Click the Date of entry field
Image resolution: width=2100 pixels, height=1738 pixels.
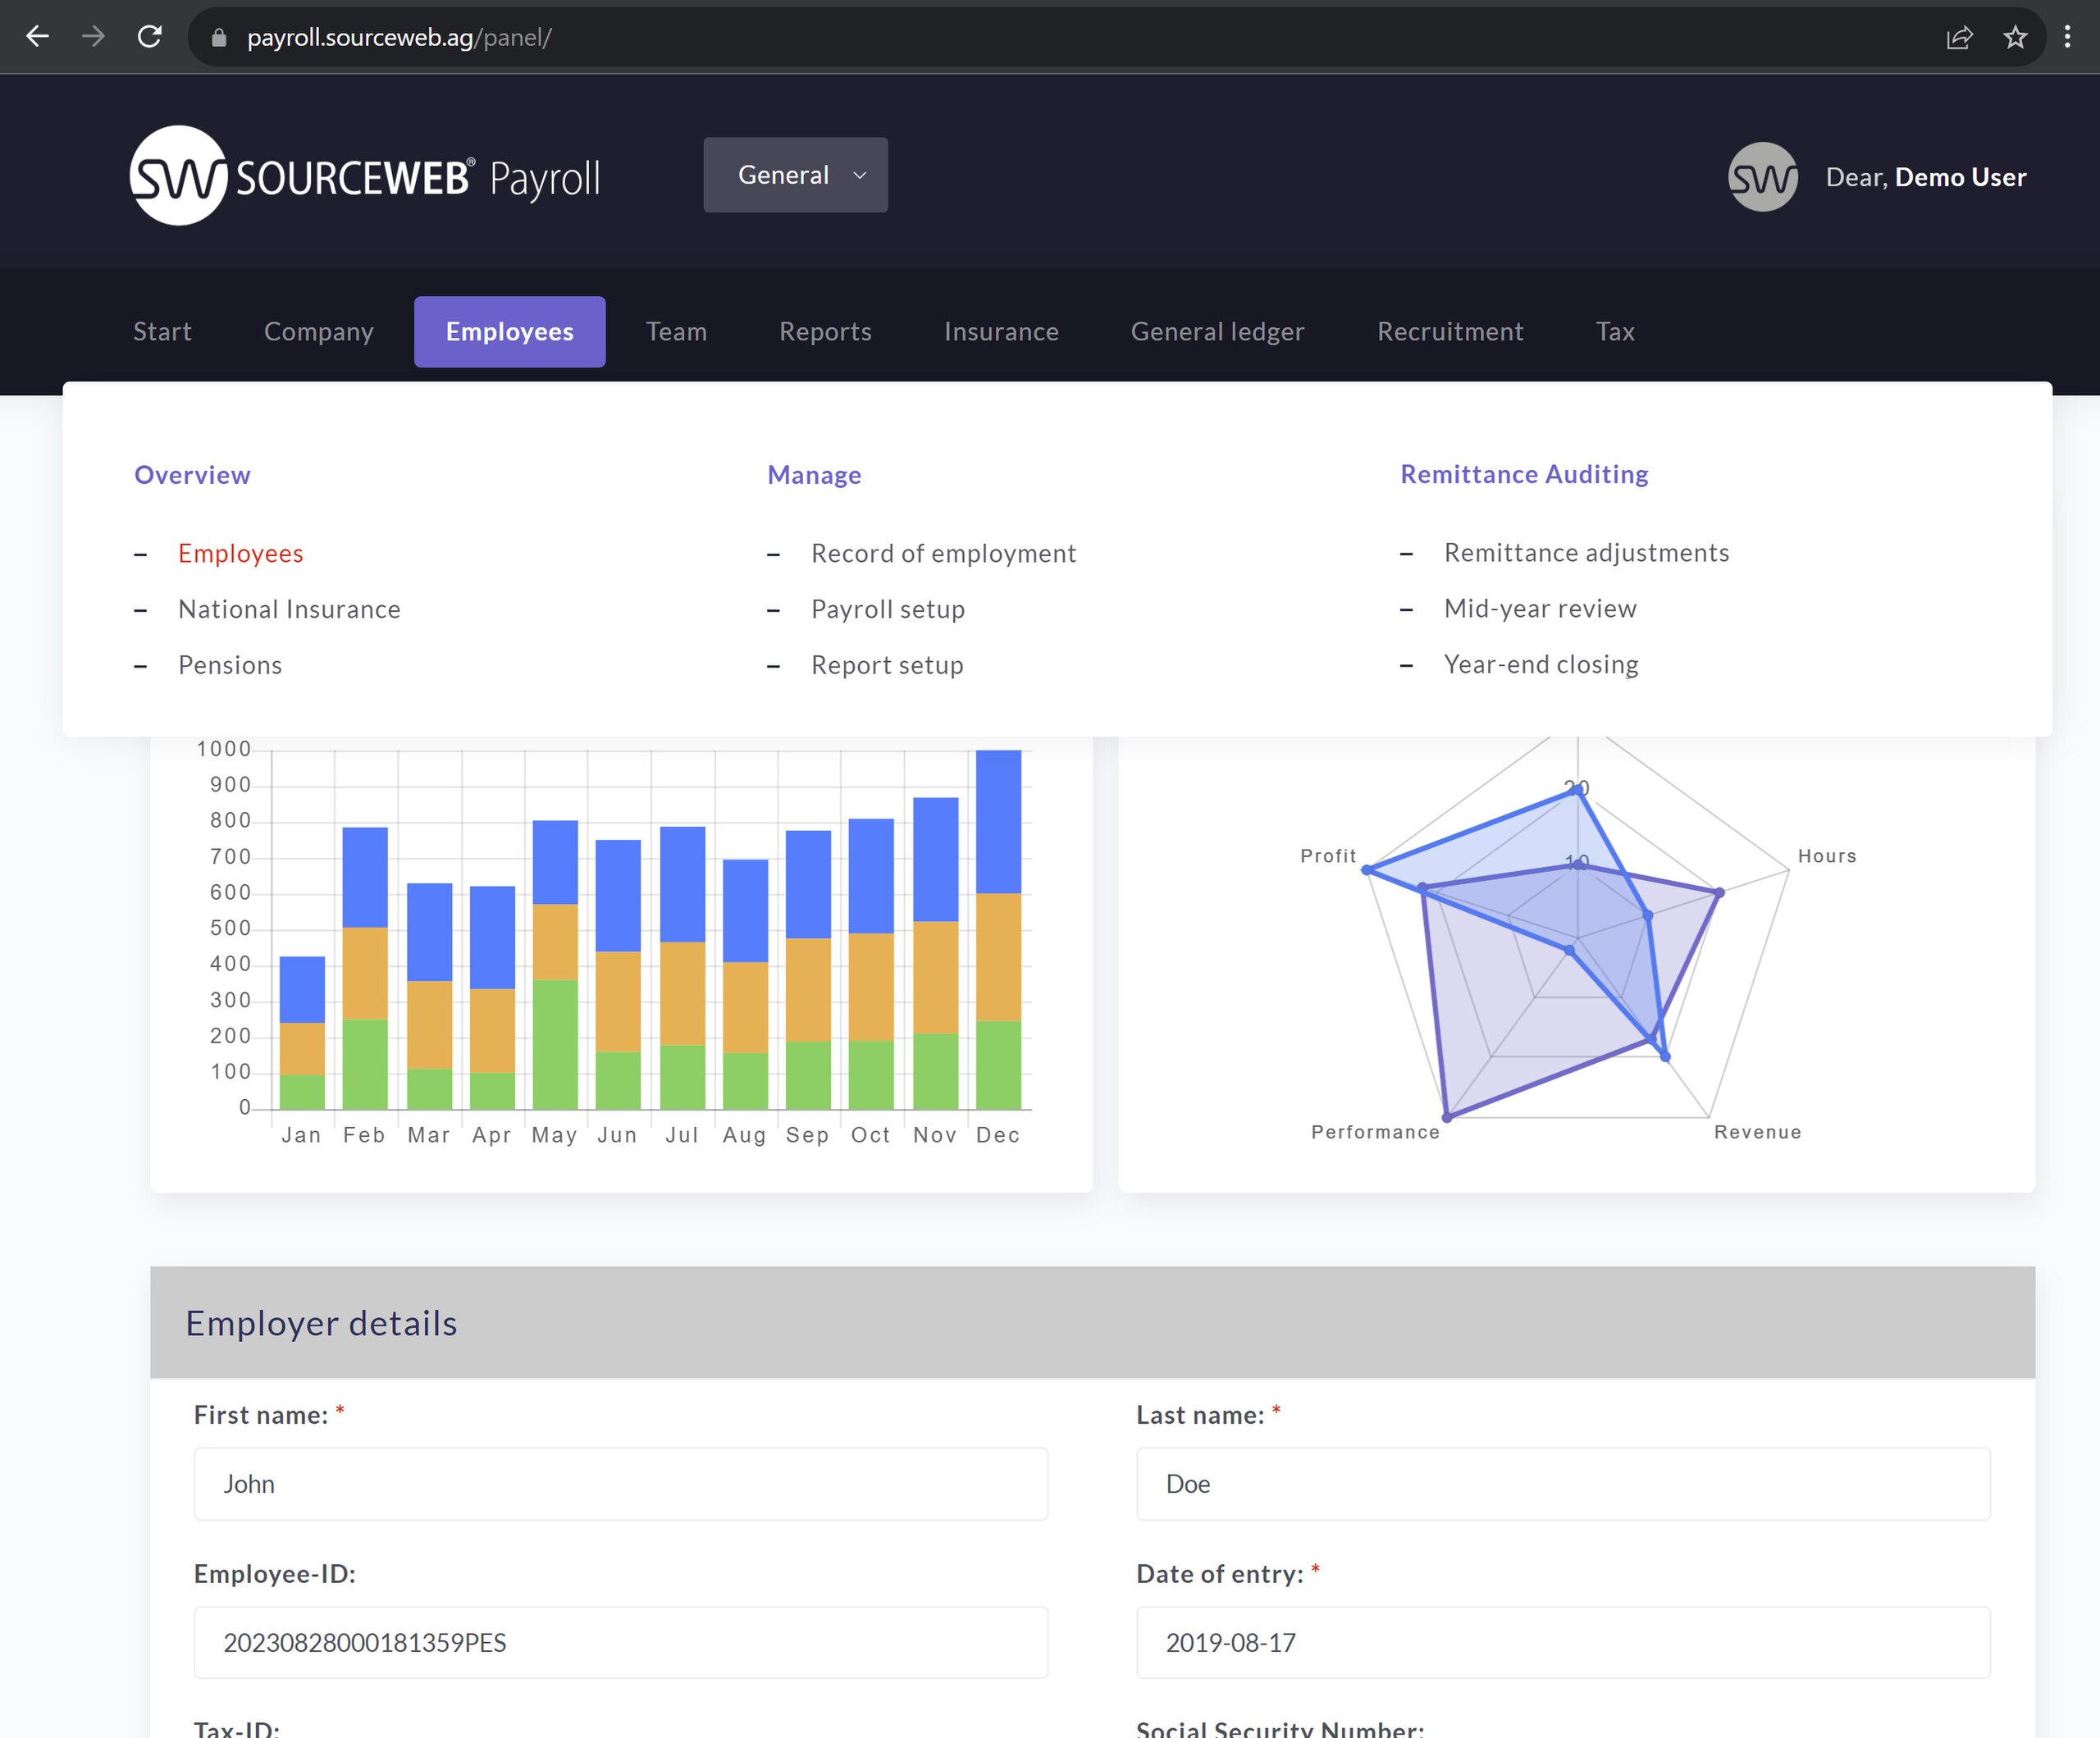tap(1562, 1642)
